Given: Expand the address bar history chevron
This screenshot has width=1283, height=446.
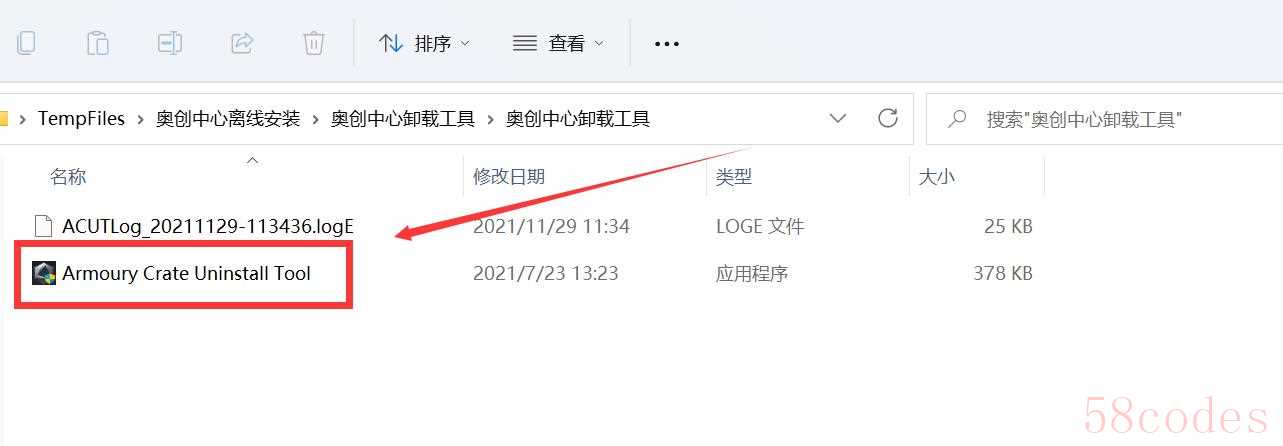Looking at the screenshot, I should pos(838,119).
